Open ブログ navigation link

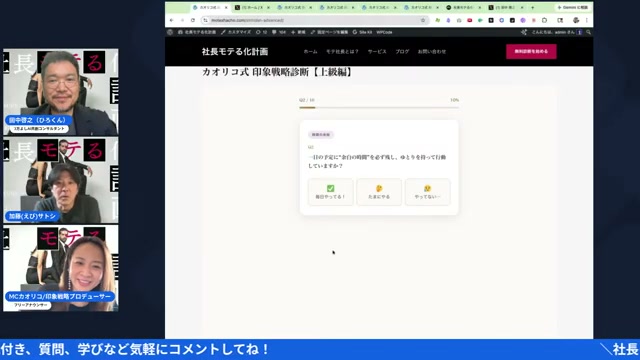[402, 51]
